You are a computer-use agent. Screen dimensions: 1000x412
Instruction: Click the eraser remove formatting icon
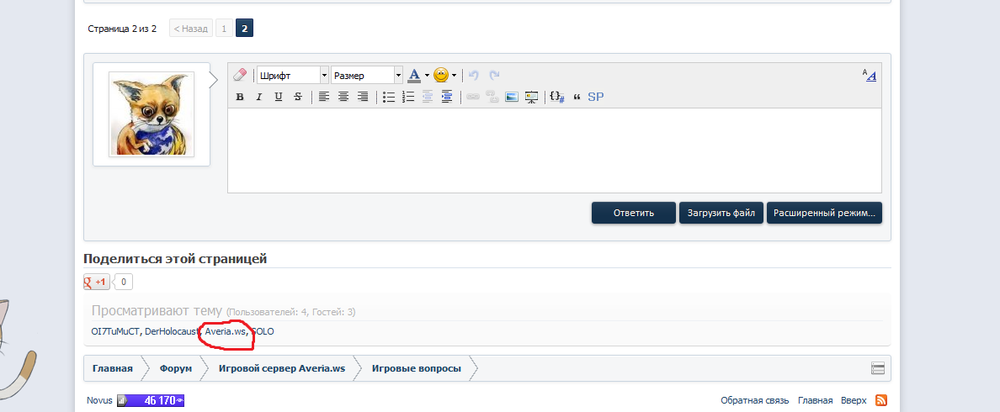(239, 75)
